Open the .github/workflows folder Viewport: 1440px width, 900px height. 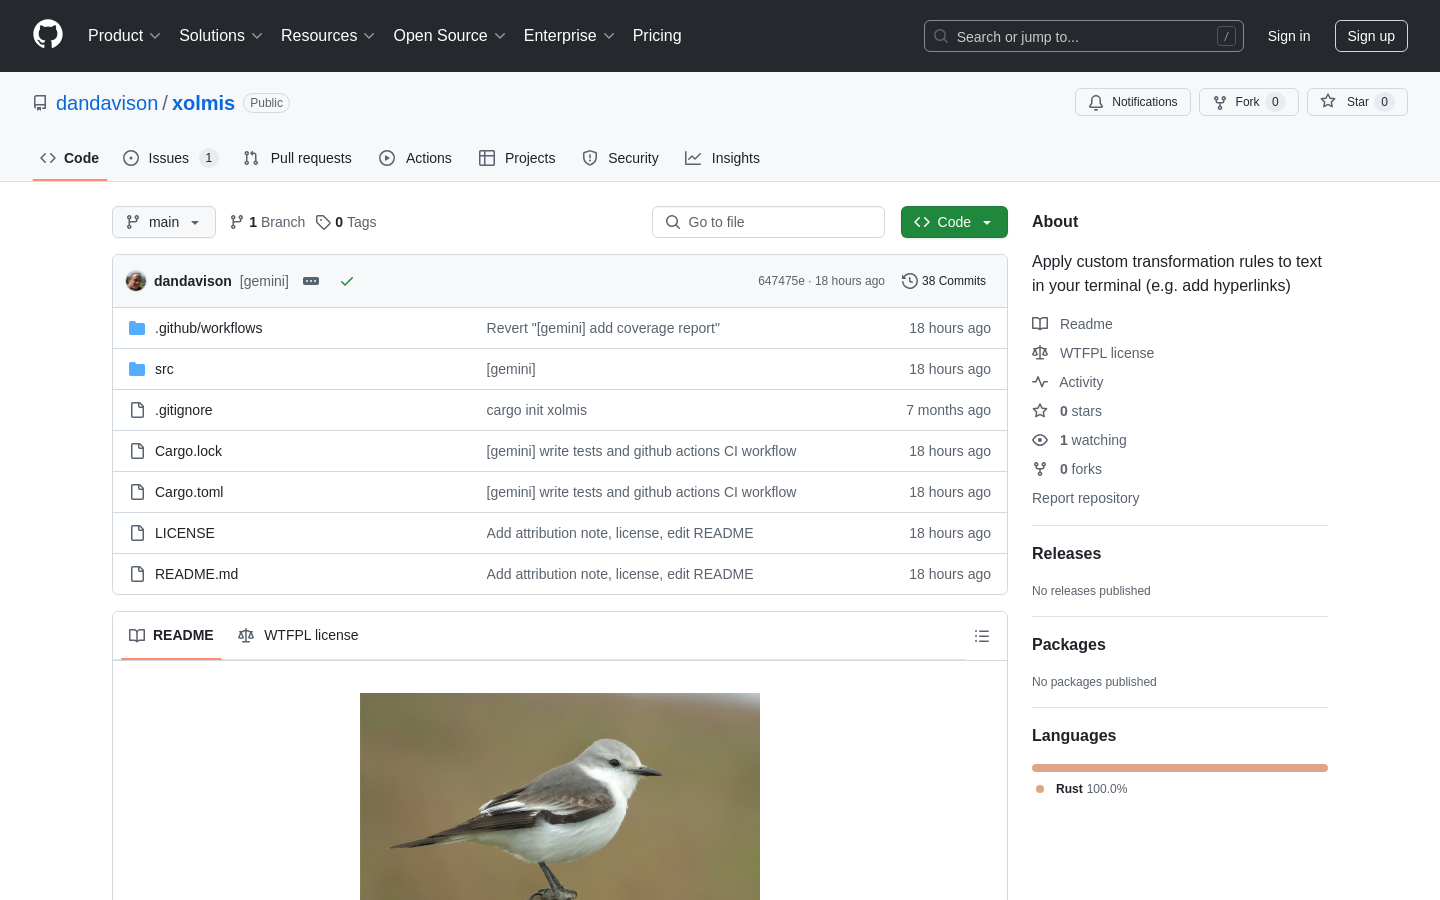tap(209, 328)
